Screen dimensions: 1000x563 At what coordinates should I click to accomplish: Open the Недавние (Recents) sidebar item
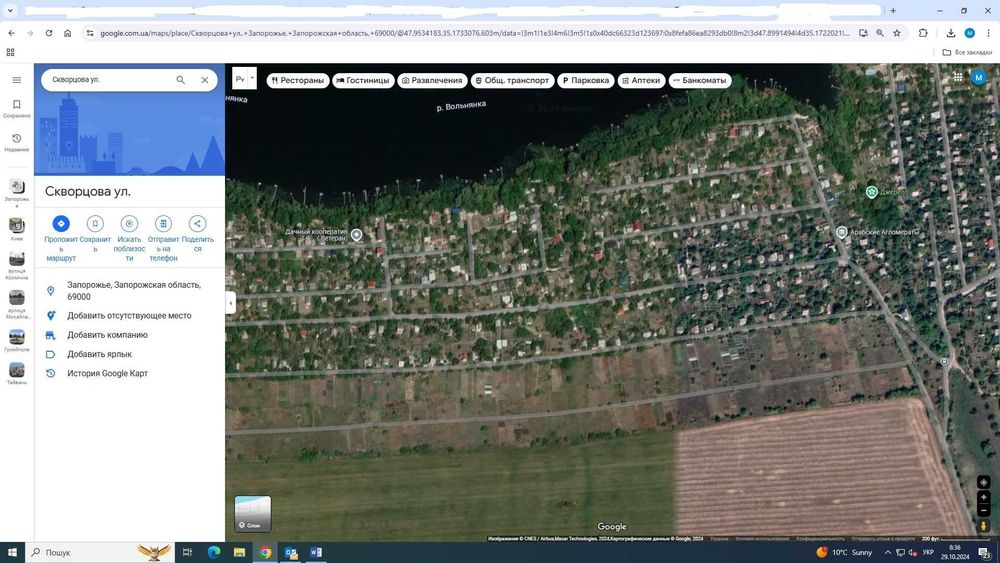(17, 142)
